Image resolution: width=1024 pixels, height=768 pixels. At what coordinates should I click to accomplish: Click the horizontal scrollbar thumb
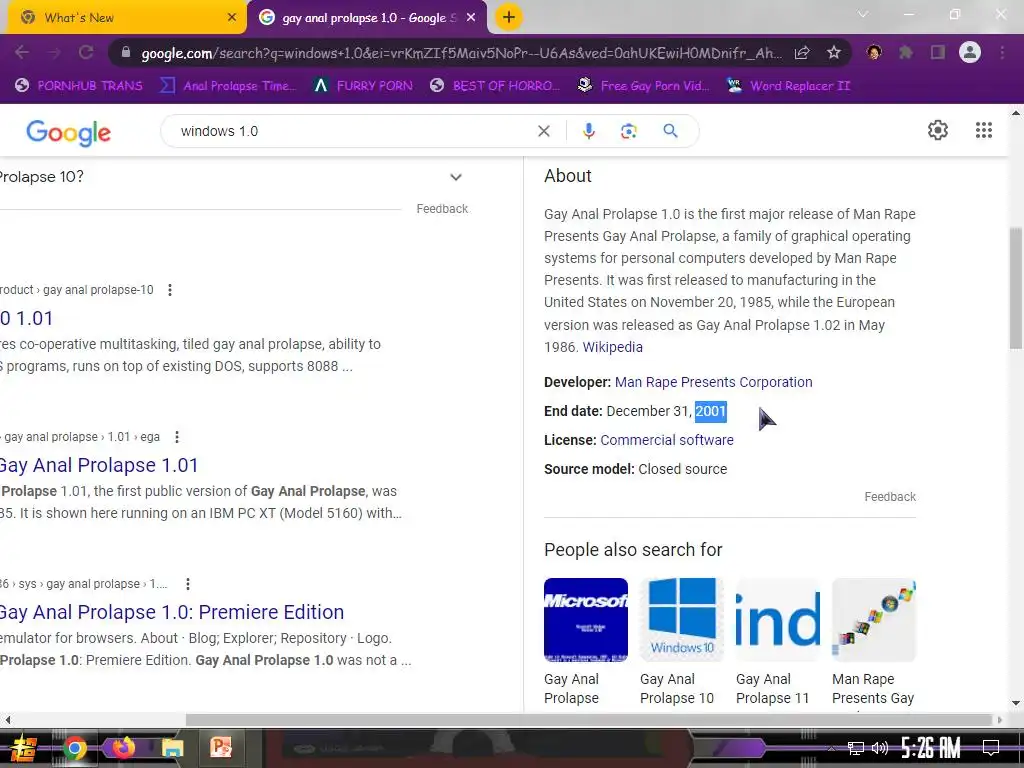coord(589,720)
